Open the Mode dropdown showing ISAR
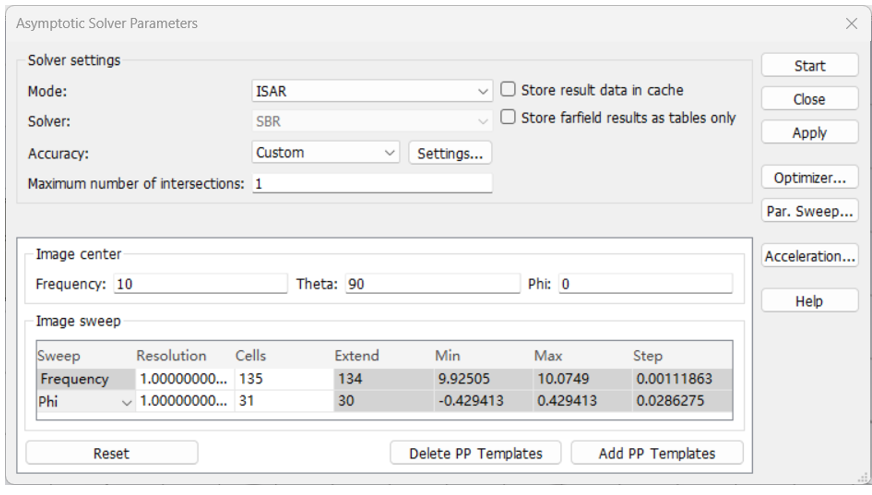 pos(372,91)
